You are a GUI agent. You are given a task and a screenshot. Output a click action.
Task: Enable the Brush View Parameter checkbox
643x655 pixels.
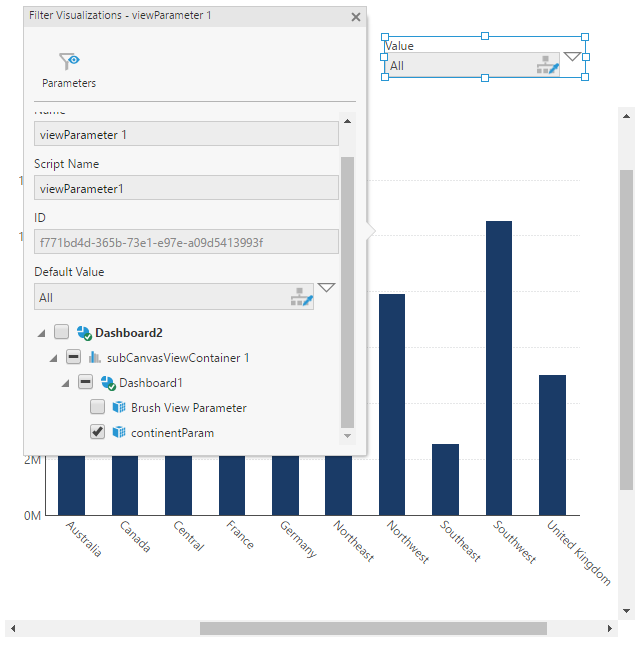coord(97,408)
